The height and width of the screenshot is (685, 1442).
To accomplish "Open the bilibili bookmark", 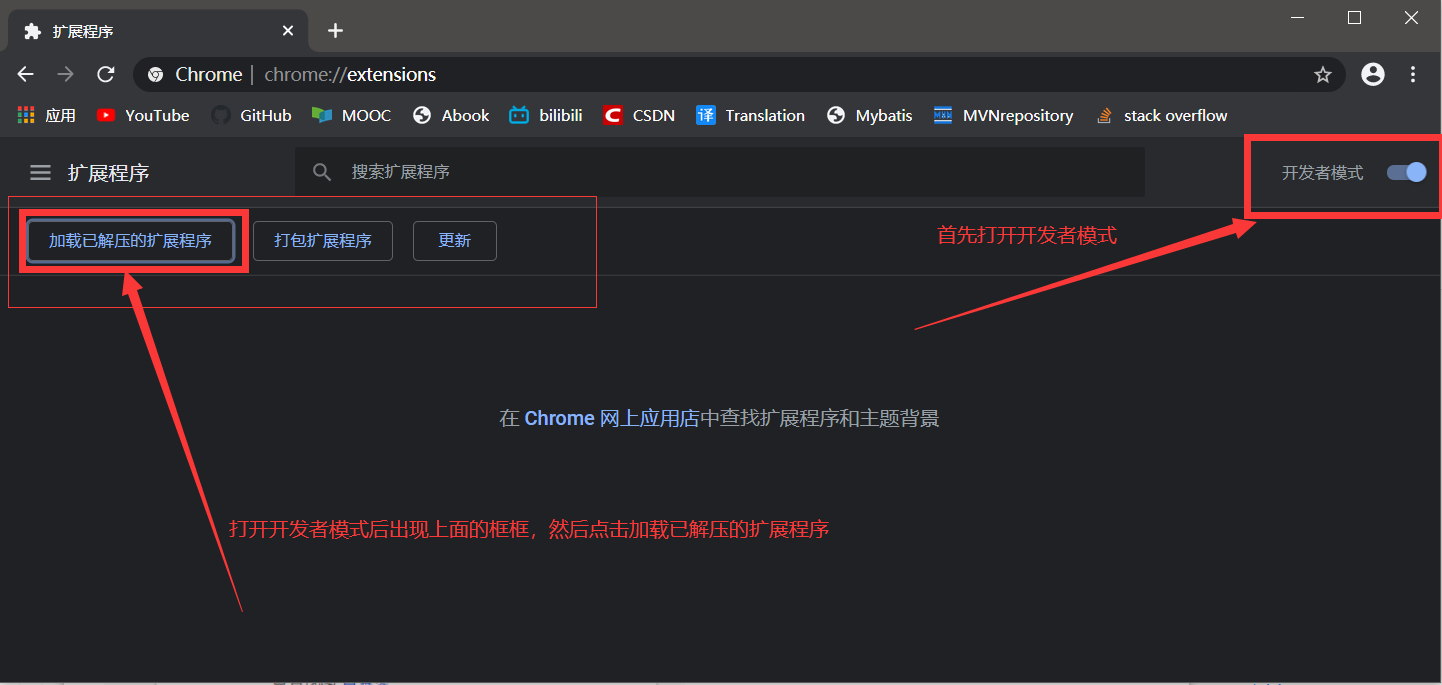I will [x=546, y=115].
